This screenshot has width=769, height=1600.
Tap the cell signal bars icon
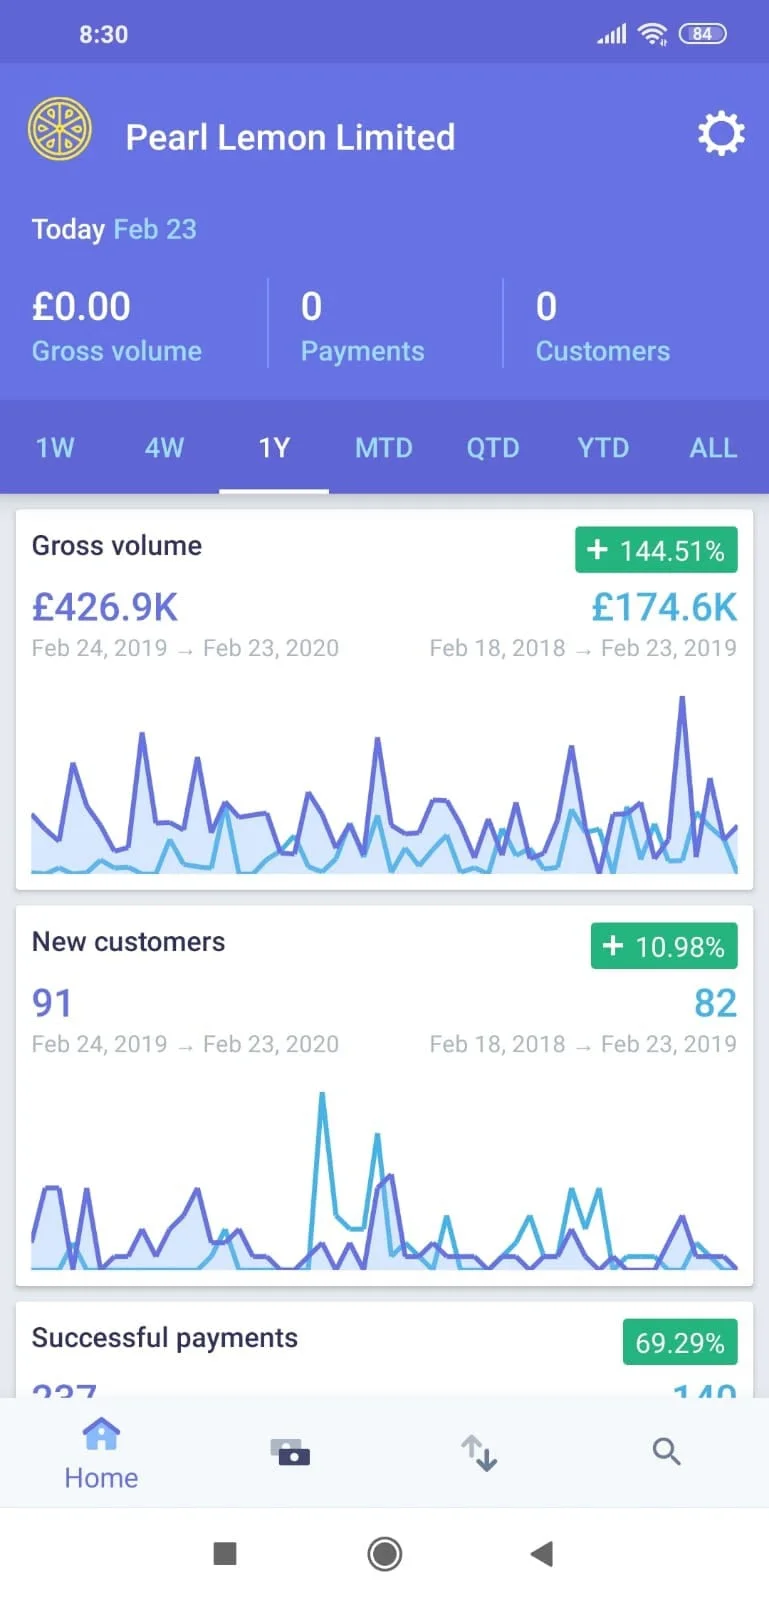[612, 35]
